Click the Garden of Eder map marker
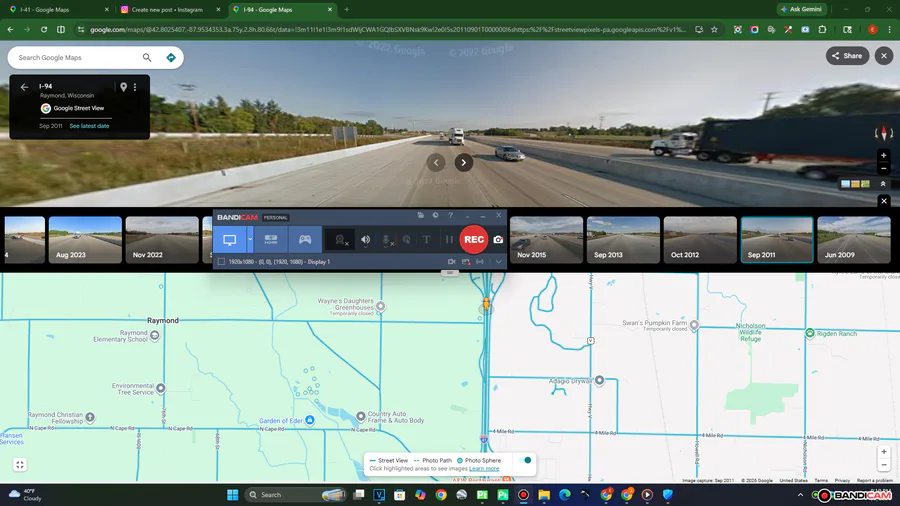 [310, 420]
